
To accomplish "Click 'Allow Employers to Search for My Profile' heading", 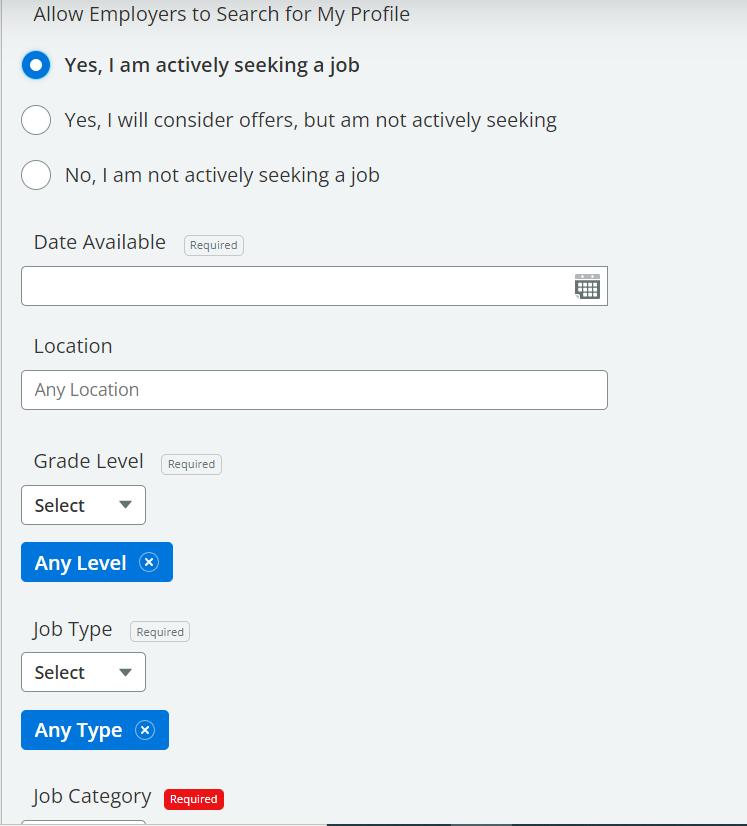I will [221, 15].
